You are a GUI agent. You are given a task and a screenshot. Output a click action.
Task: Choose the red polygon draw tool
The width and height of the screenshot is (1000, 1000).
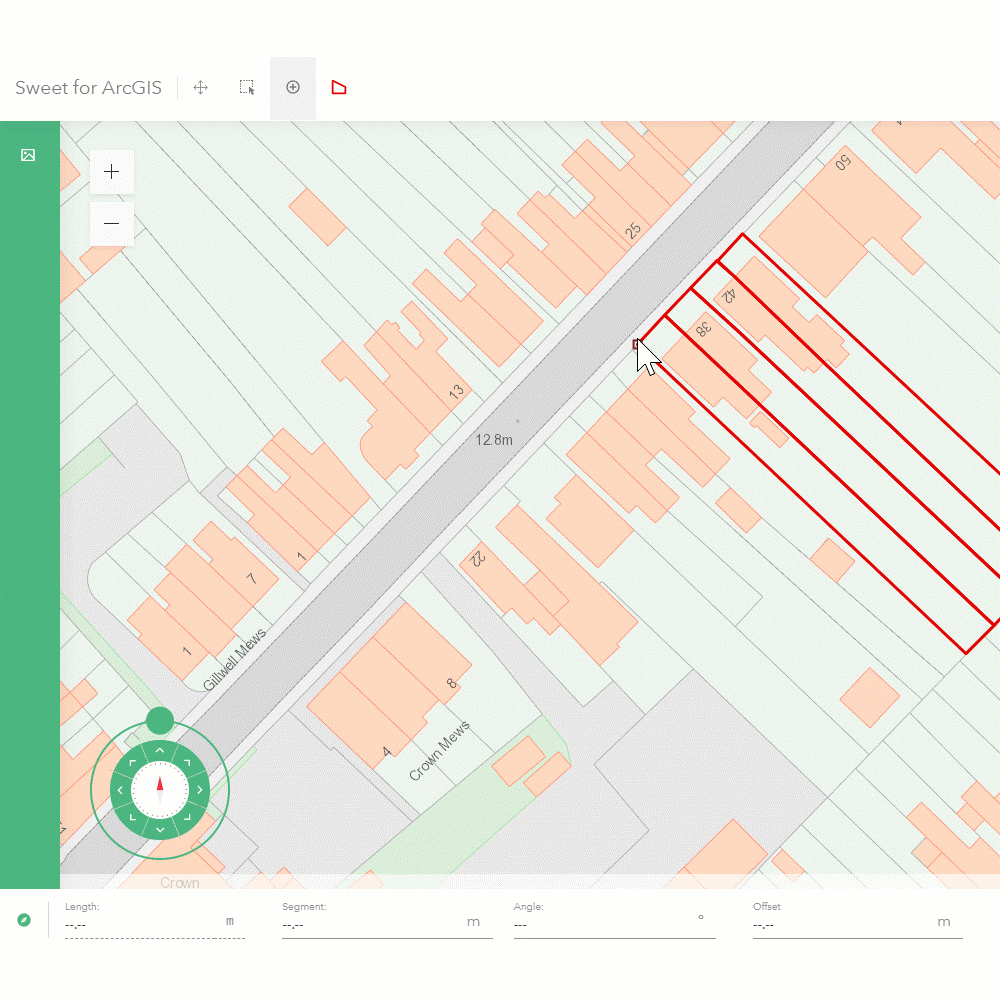pyautogui.click(x=339, y=88)
